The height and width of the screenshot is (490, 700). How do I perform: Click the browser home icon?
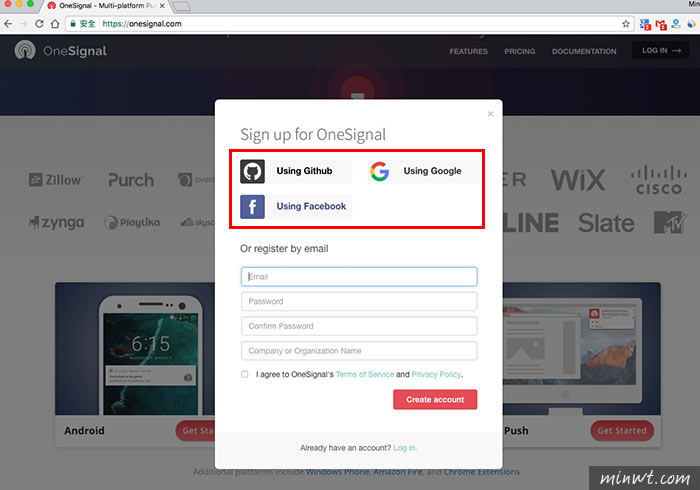[x=55, y=24]
